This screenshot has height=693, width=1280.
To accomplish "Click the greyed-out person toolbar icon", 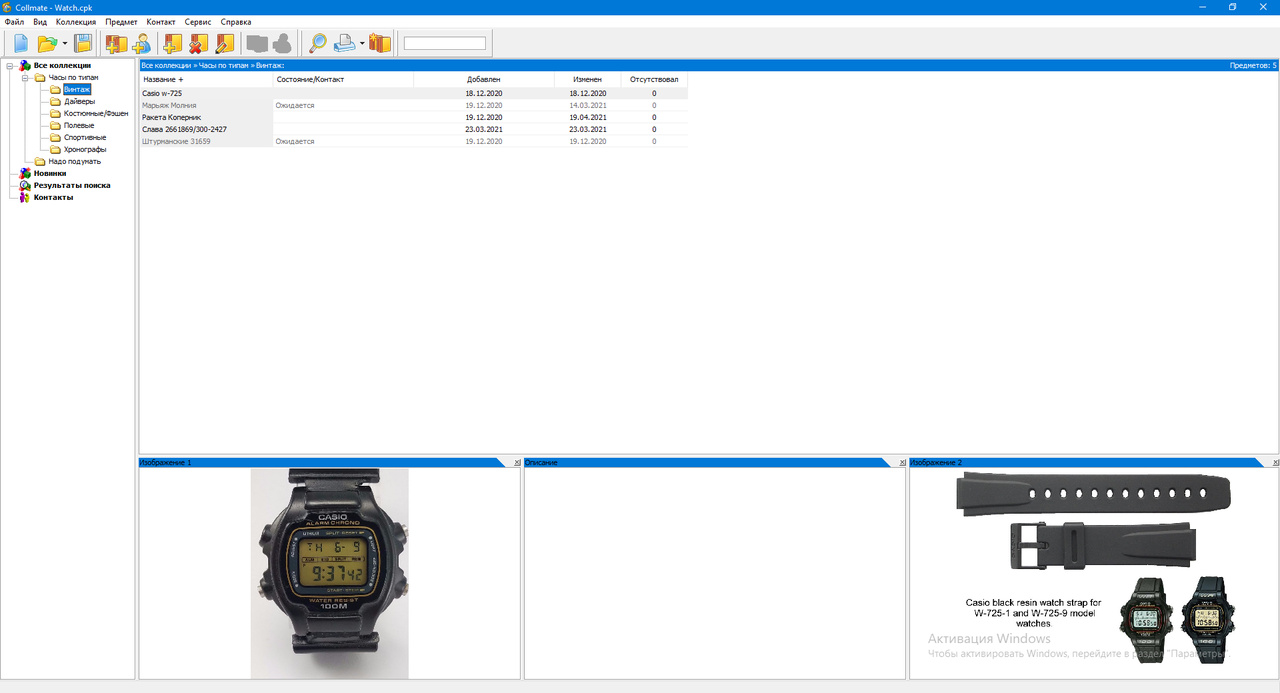I will click(x=282, y=43).
